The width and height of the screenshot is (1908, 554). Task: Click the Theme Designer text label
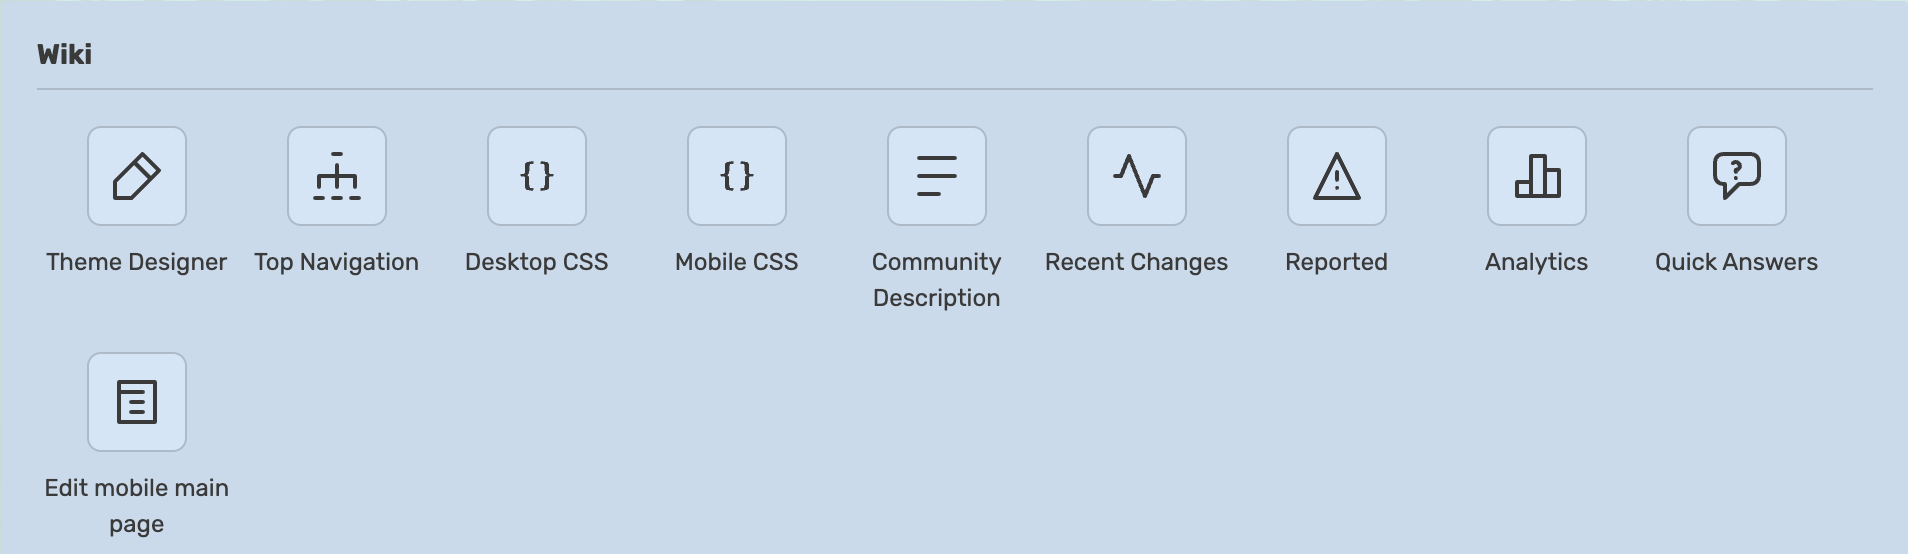pos(137,262)
